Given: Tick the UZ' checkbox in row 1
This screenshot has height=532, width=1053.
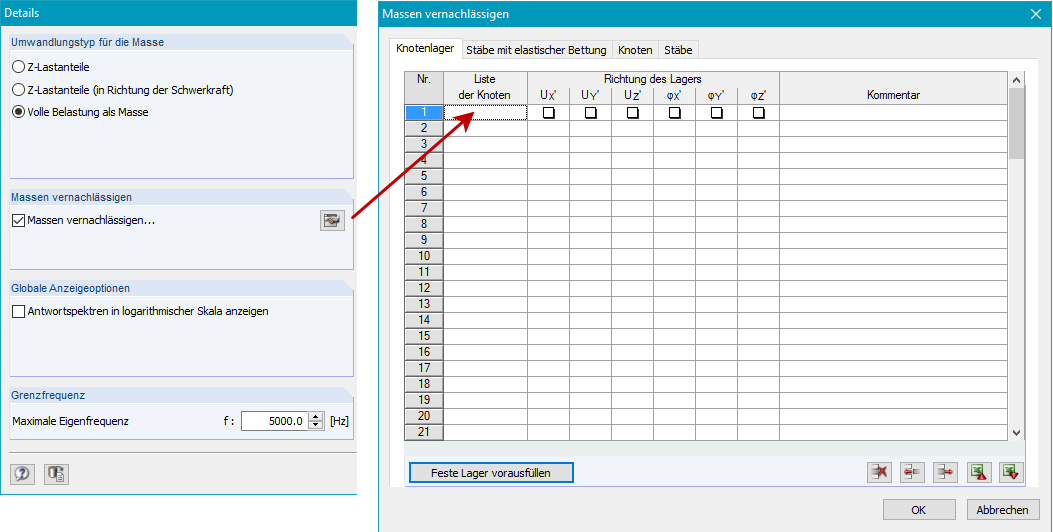Looking at the screenshot, I should tap(633, 113).
